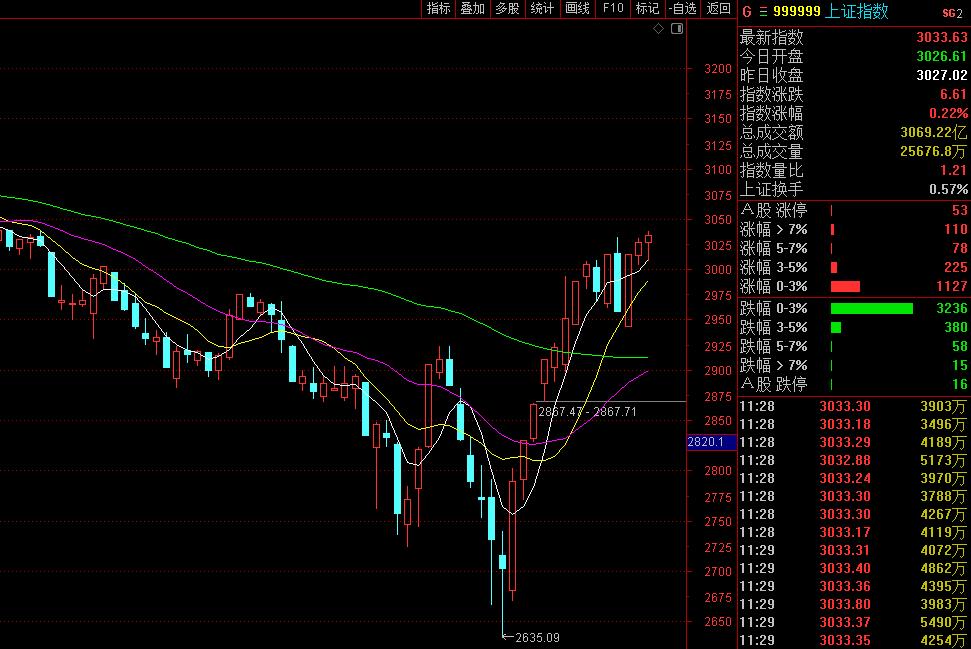Click the 返回 back button
971x649 pixels.
tap(718, 8)
